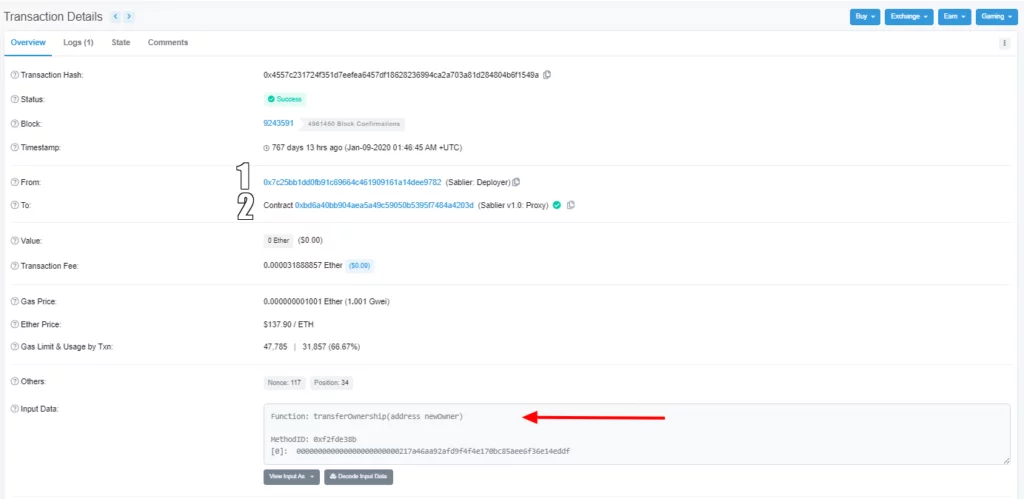Open block number 9243591 link
The height and width of the screenshot is (499, 1024).
[x=278, y=123]
